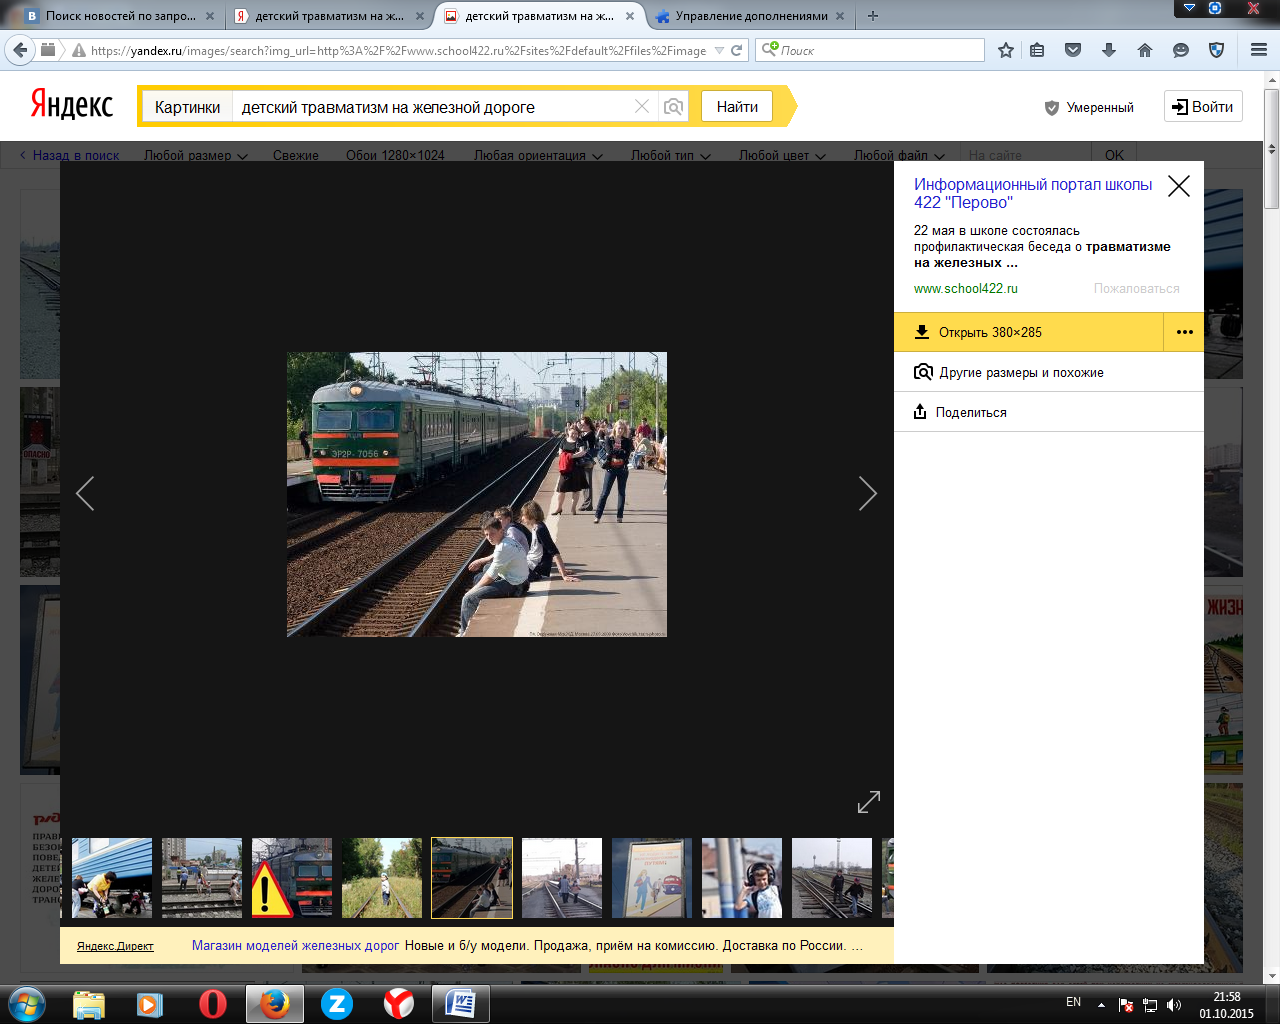Open the 'Умеренный' safe search setting
The height and width of the screenshot is (1024, 1280).
pyautogui.click(x=1089, y=107)
